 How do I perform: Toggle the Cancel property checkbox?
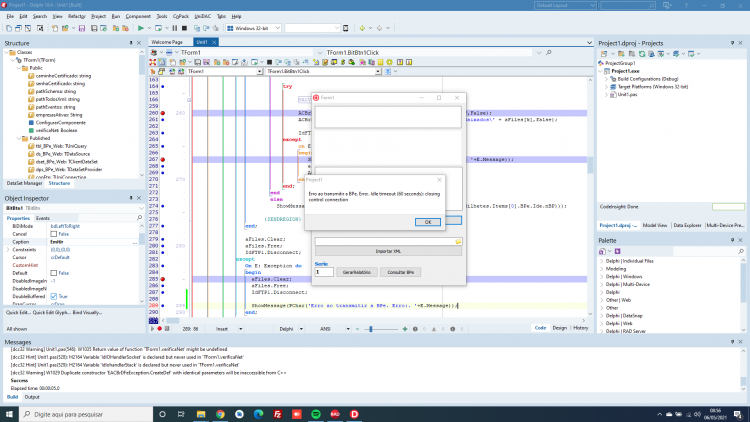54,234
